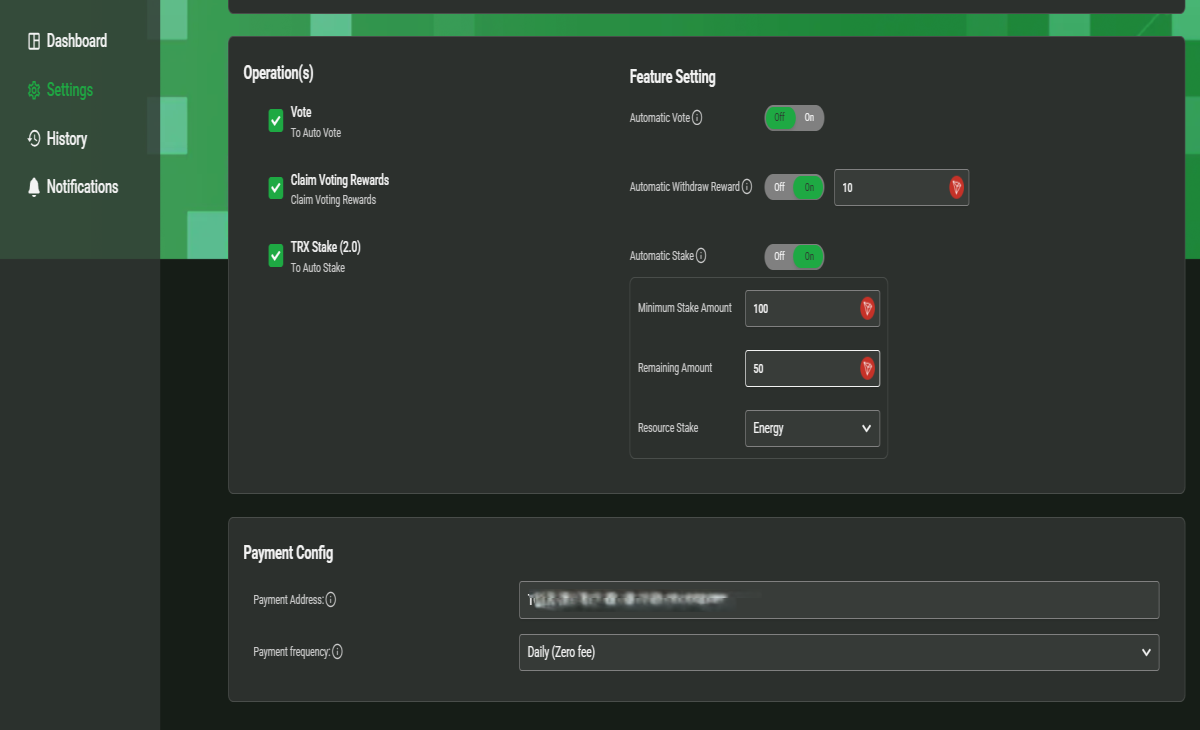The width and height of the screenshot is (1200, 730).
Task: Uncheck the Vote operation checkbox
Action: click(x=276, y=121)
